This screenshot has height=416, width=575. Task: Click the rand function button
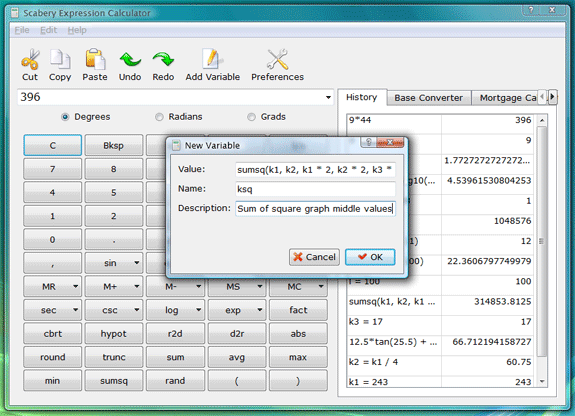175,381
